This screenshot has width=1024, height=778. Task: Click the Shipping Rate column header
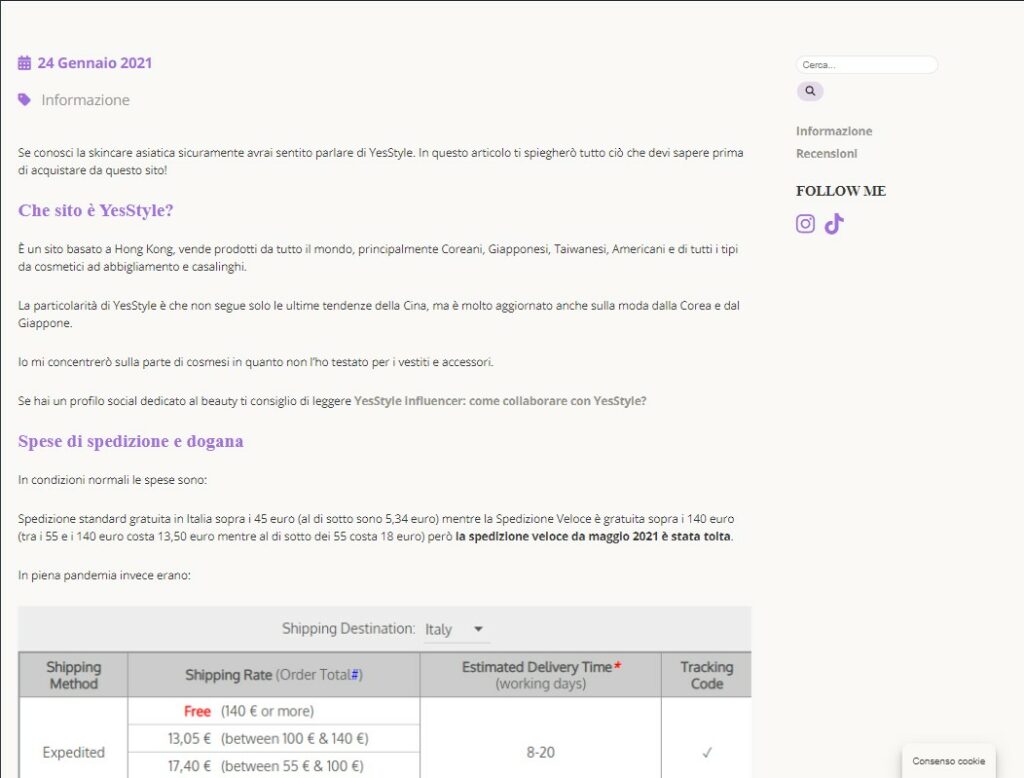click(x=274, y=675)
